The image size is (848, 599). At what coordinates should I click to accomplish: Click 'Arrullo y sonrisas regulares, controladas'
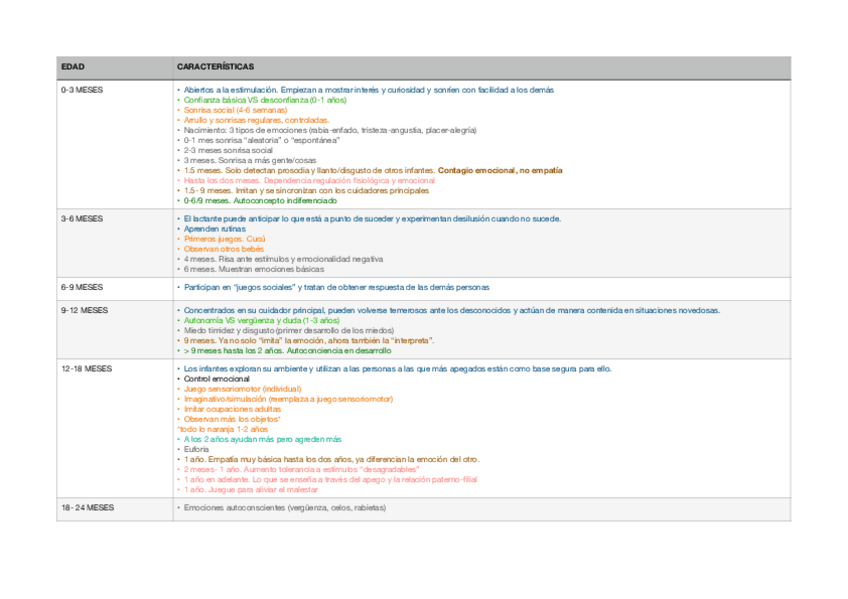(x=256, y=120)
